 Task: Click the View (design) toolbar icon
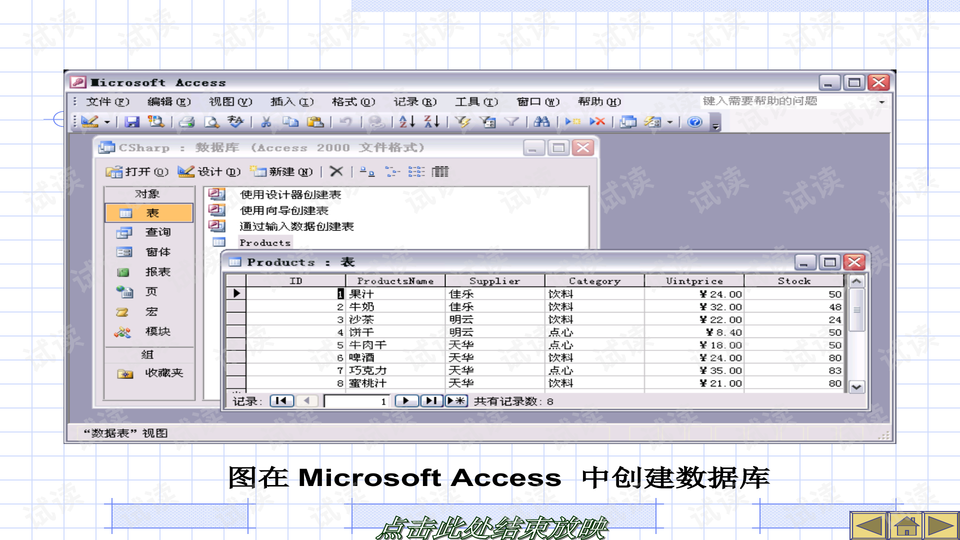[89, 122]
